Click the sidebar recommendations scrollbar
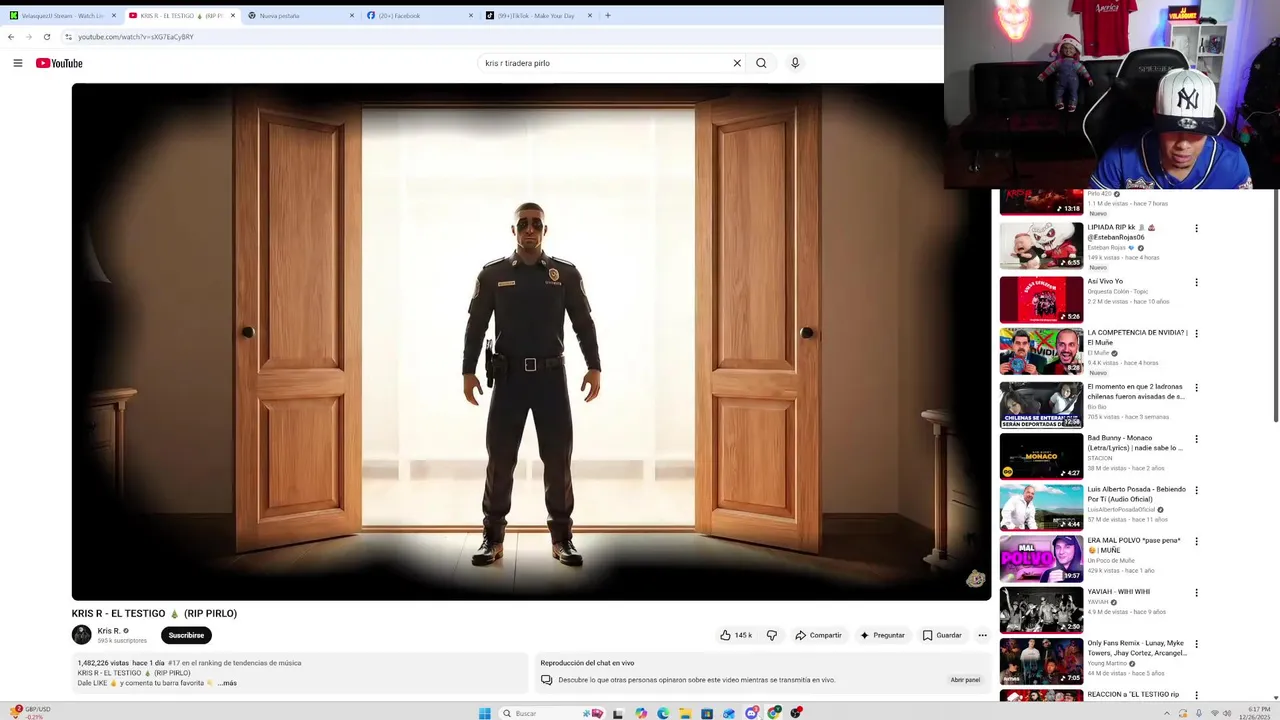Viewport: 1280px width, 720px height. 1274,305
